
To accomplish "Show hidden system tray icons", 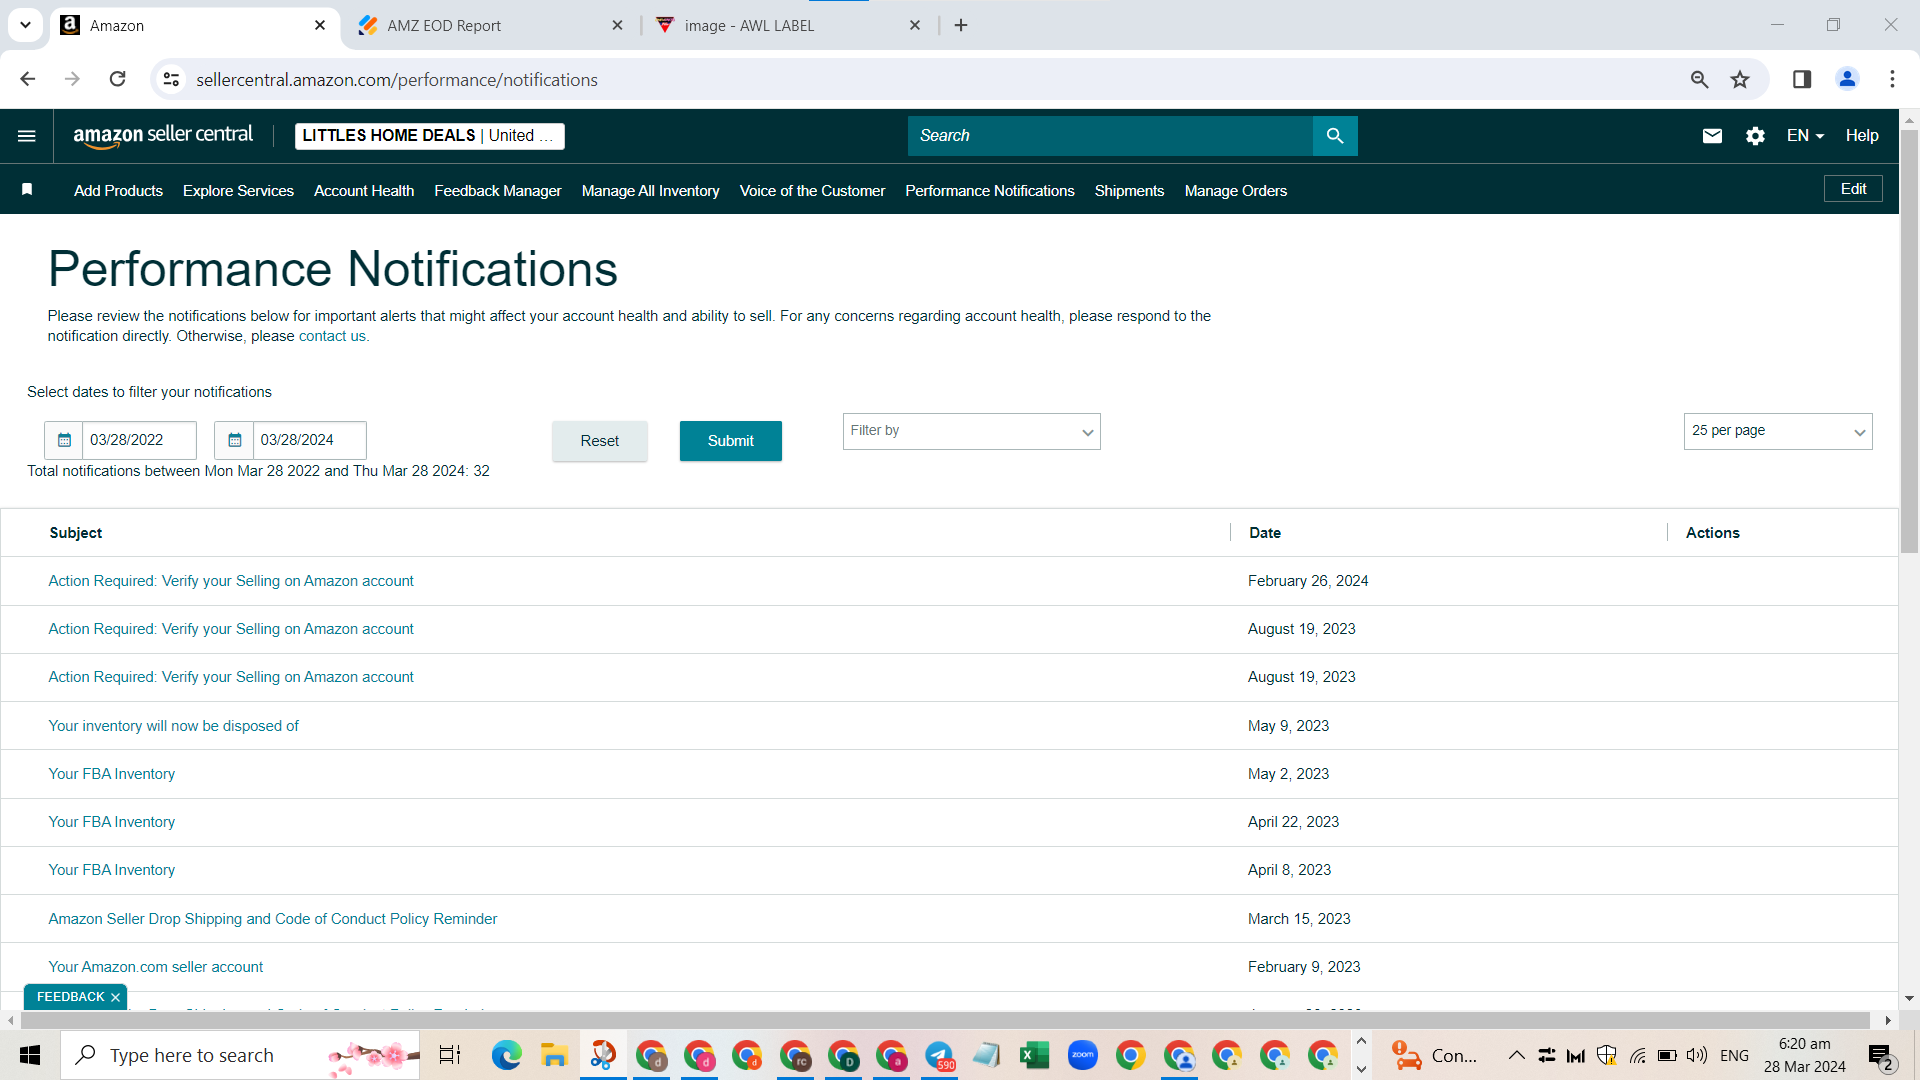I will [1516, 1055].
